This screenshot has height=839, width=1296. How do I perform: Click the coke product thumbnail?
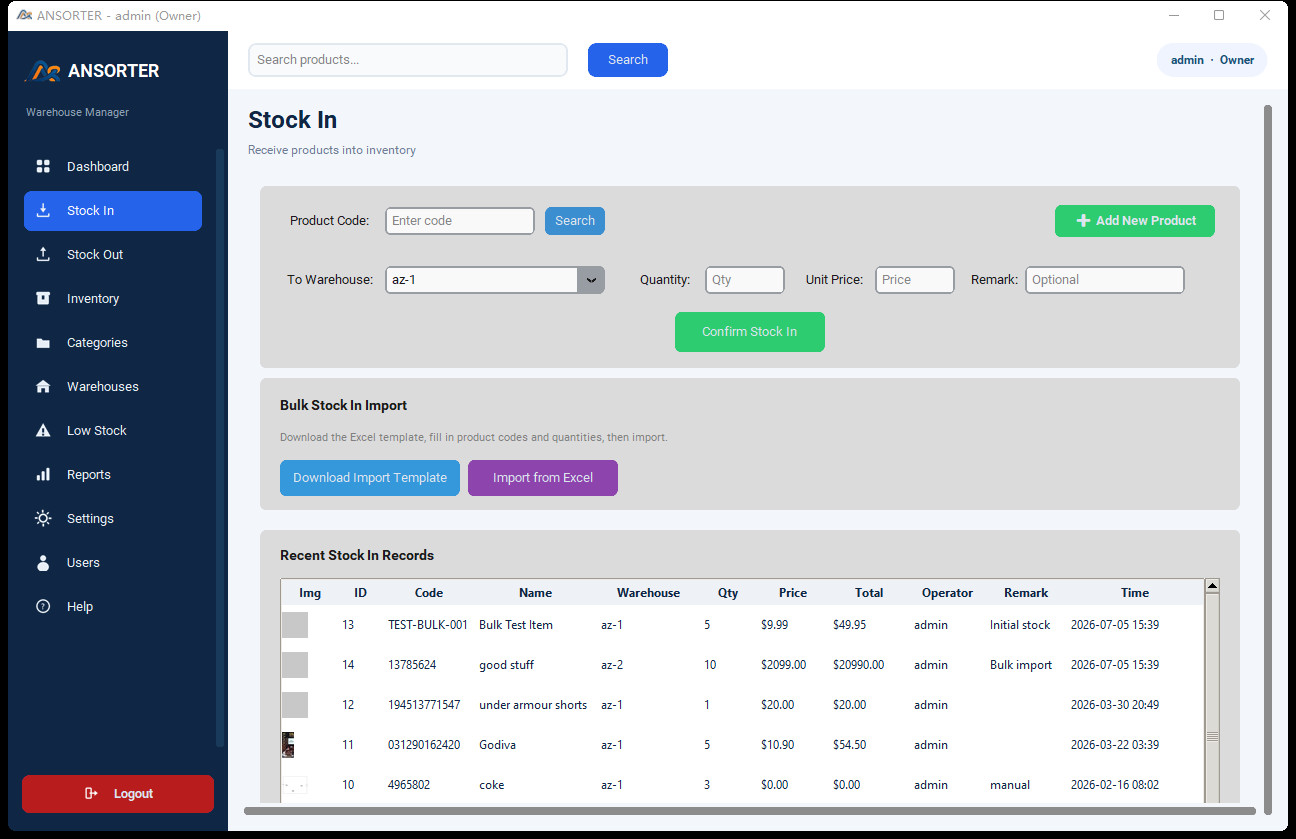295,785
